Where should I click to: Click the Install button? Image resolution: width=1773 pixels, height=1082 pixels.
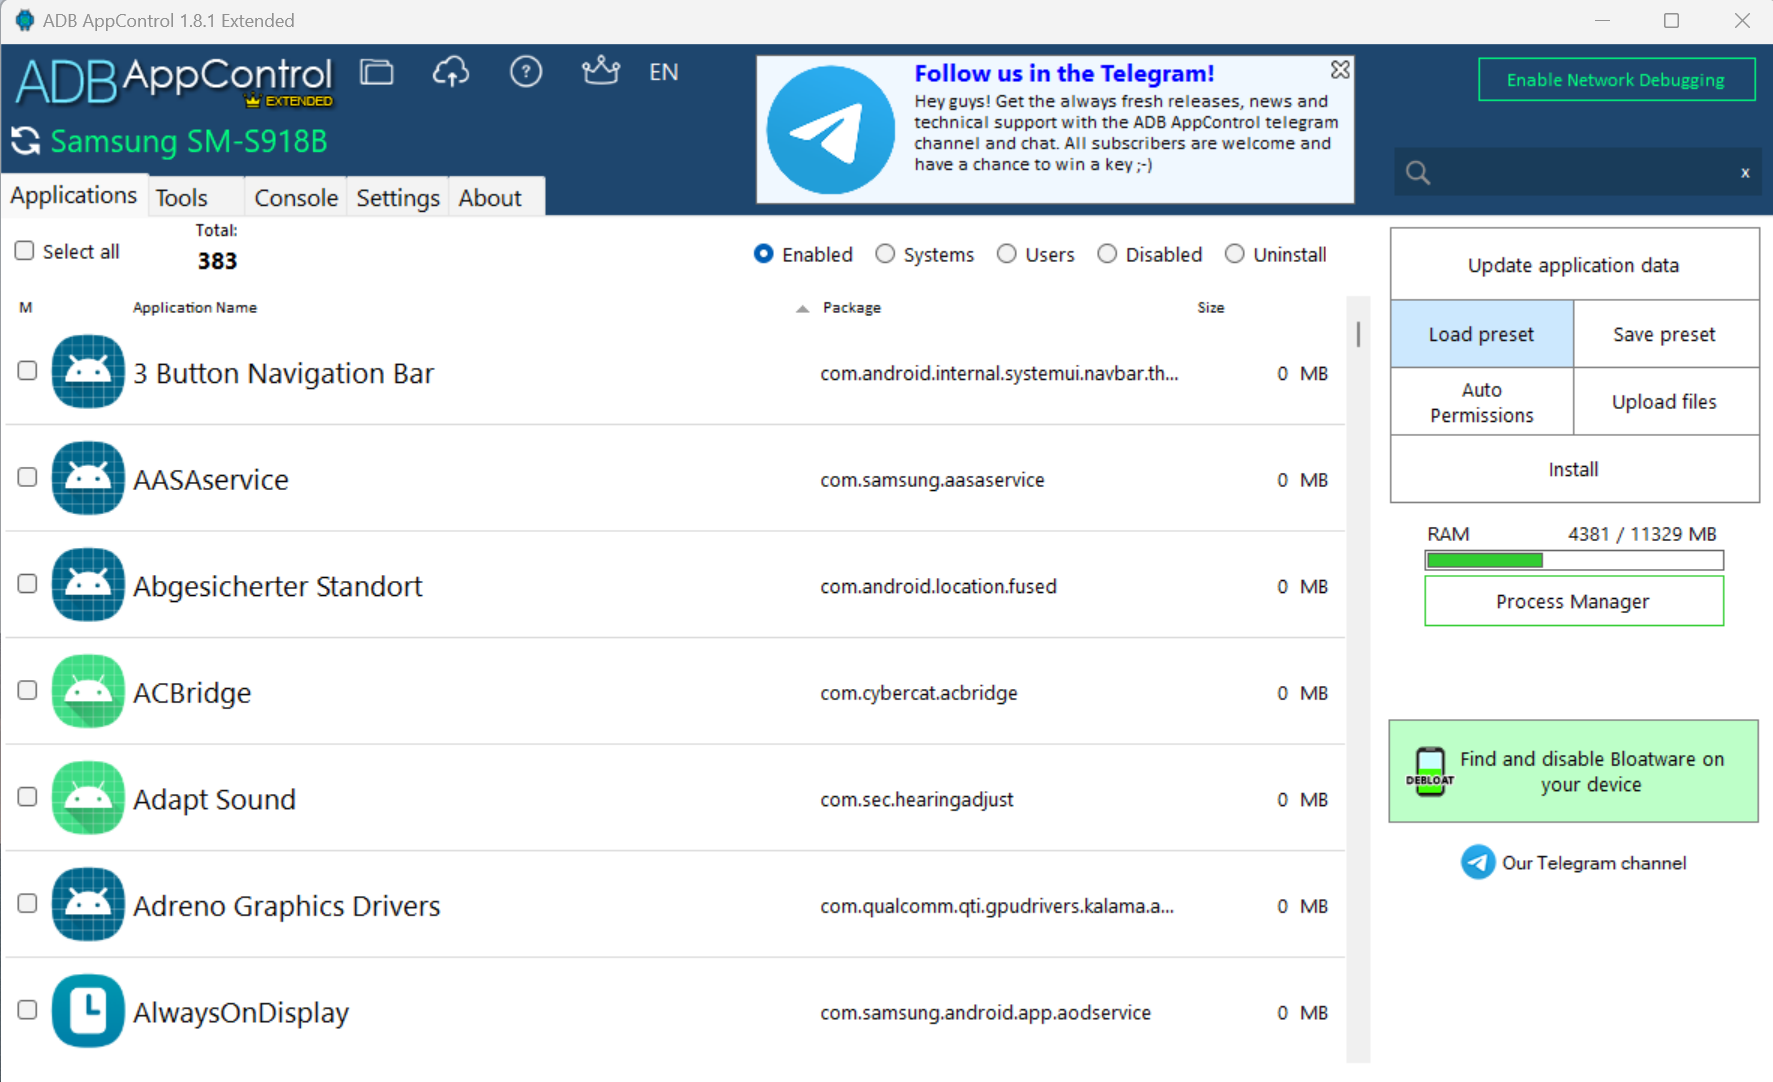point(1574,469)
